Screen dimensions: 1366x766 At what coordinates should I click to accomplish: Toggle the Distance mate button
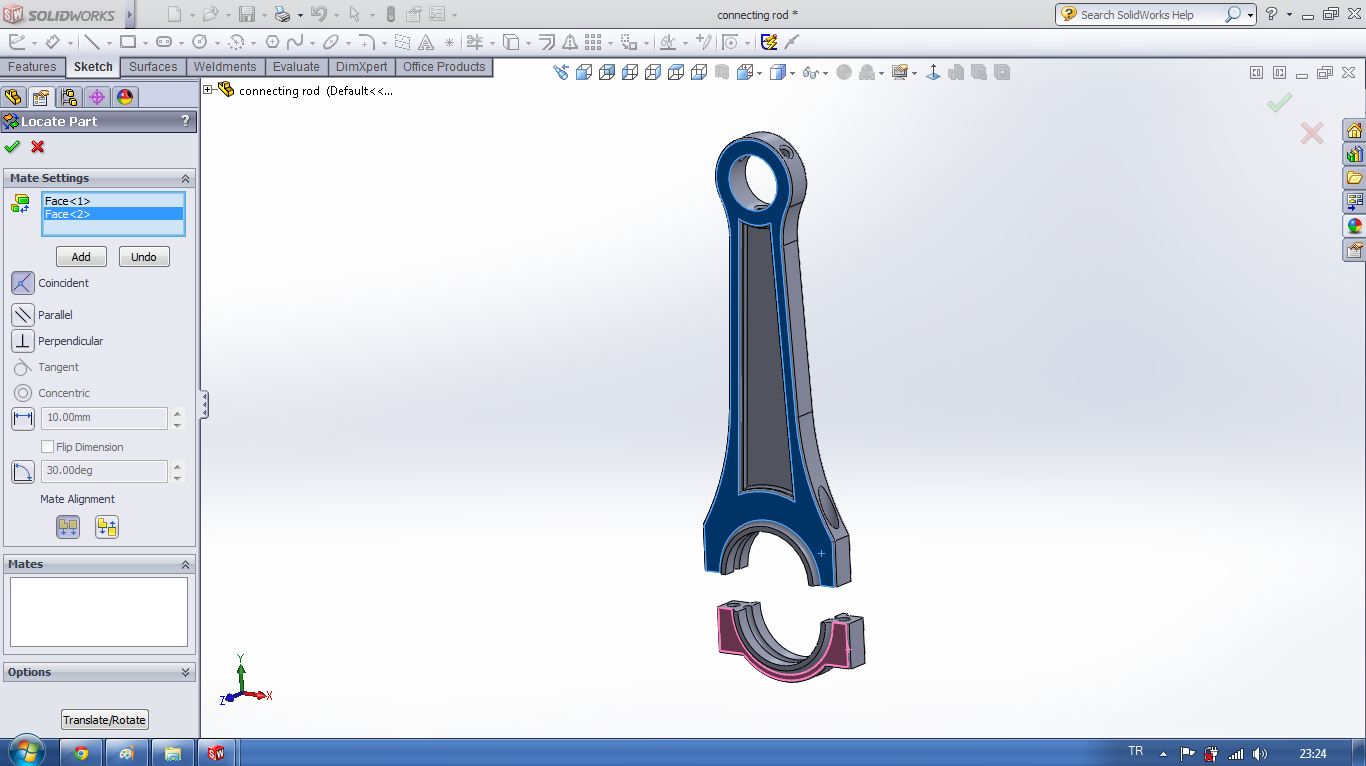click(22, 418)
